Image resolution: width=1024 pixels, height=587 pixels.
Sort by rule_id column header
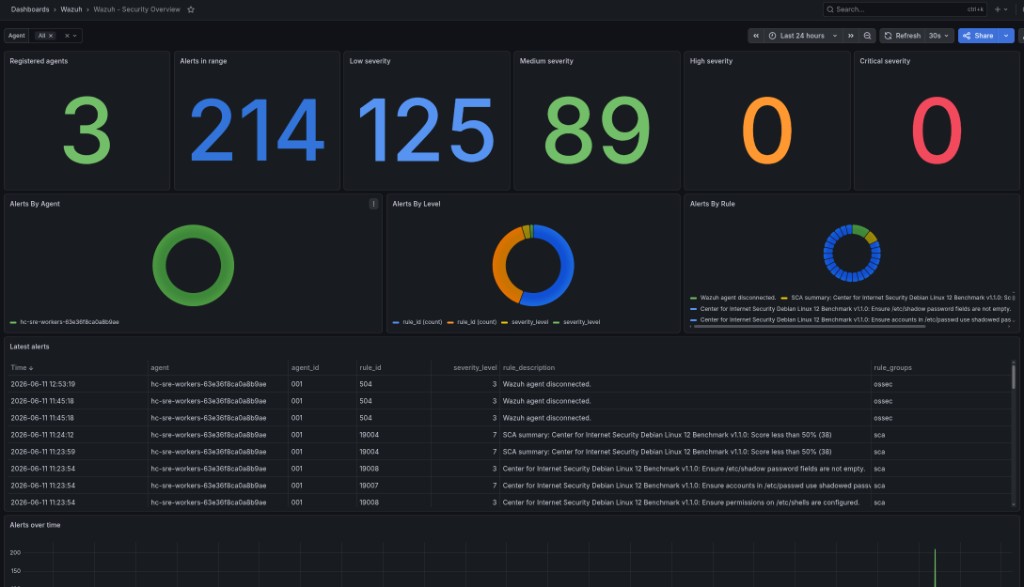(x=370, y=368)
